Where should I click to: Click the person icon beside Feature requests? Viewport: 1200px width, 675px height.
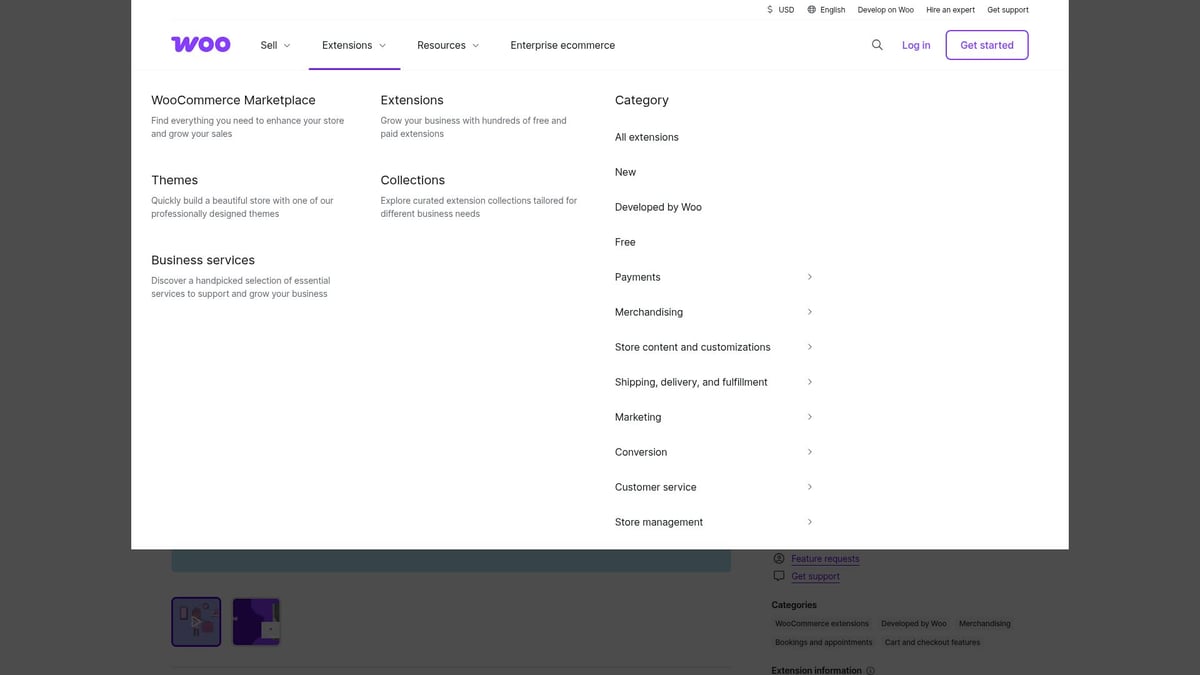click(x=778, y=558)
